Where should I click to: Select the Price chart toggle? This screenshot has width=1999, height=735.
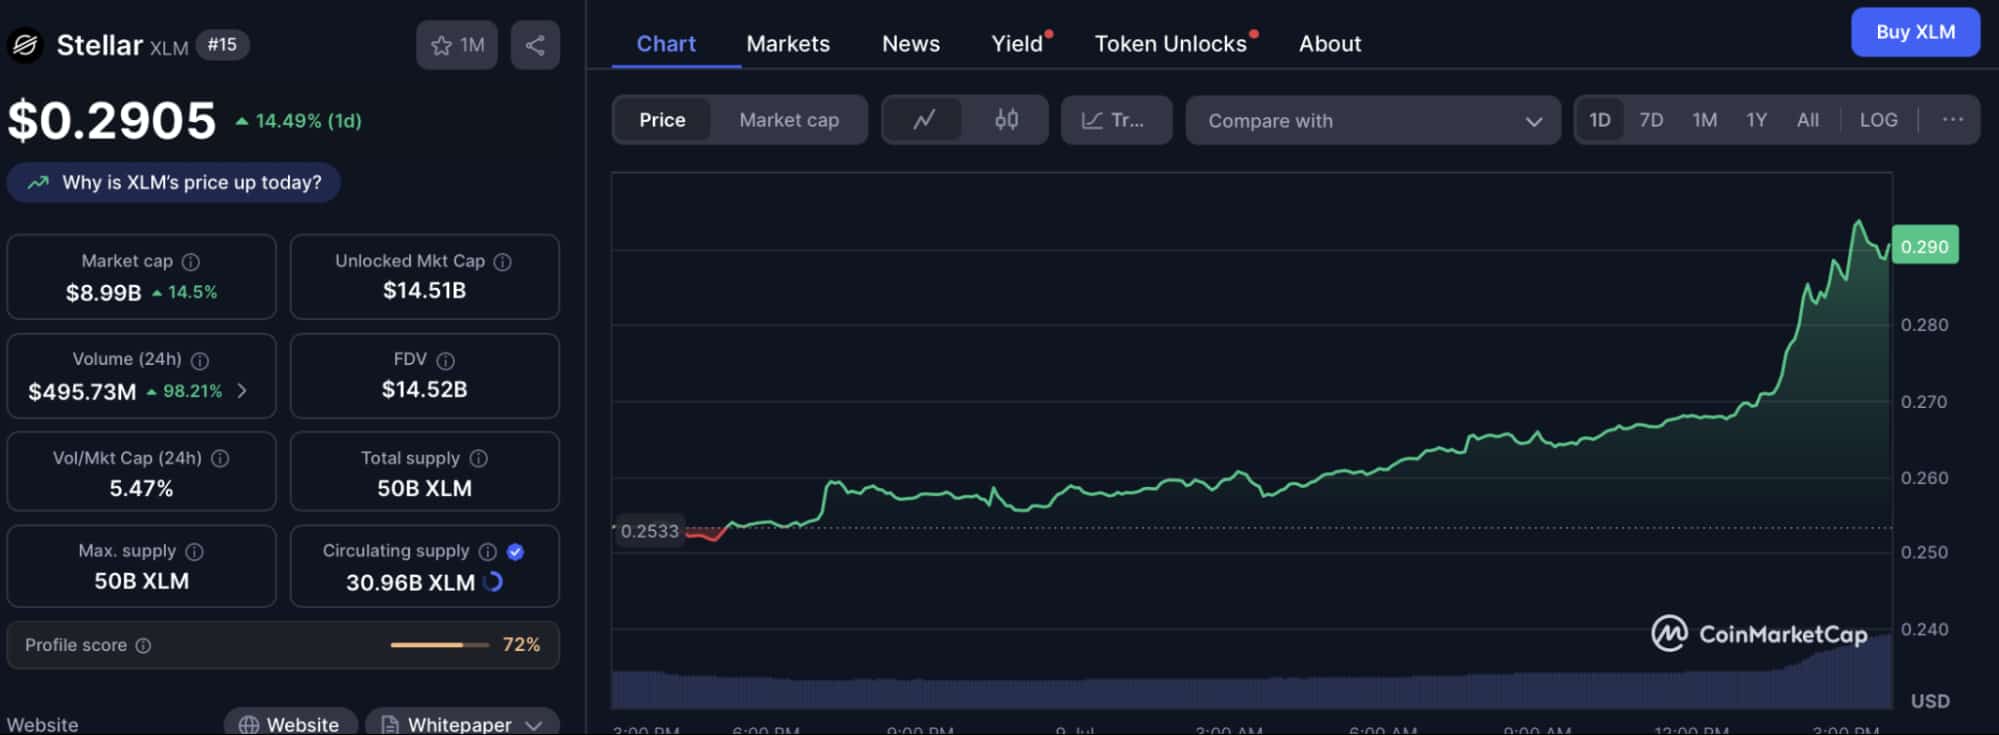(662, 120)
